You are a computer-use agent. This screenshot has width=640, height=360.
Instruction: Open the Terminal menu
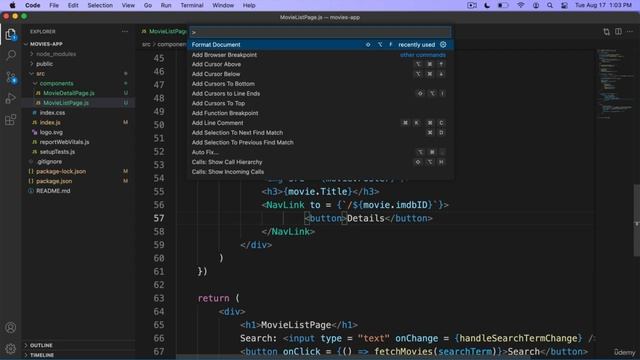(192, 5)
